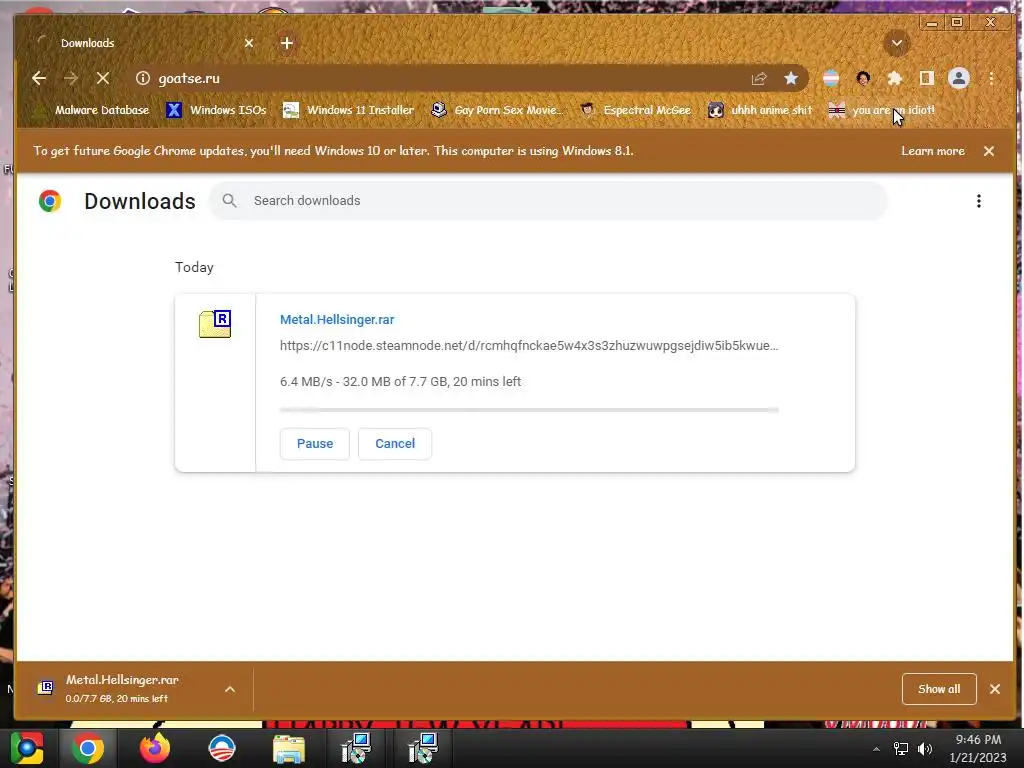Screen dimensions: 1024x768
Task: Click the RAR file icon in download card
Action: click(215, 324)
